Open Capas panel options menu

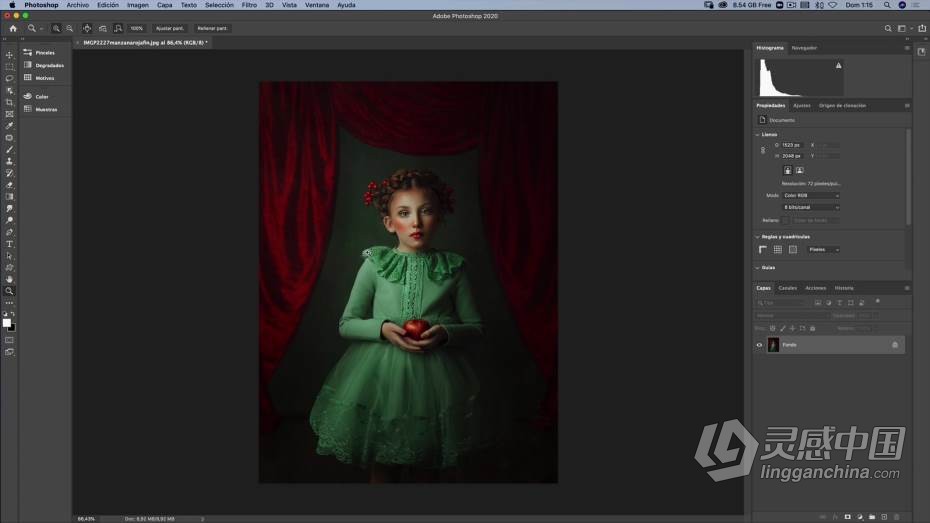[x=907, y=288]
